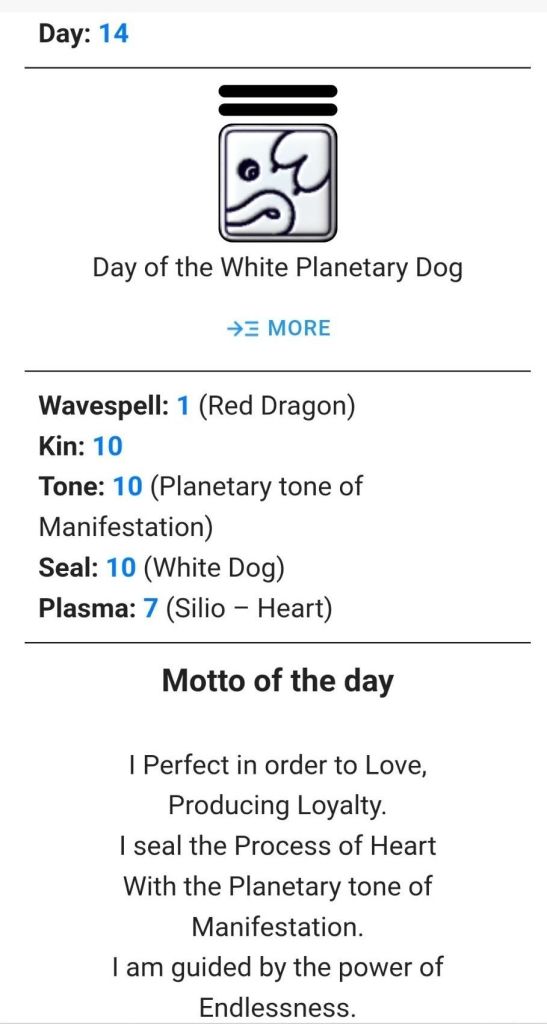Click the I Perfect in order to Love line

(277, 765)
